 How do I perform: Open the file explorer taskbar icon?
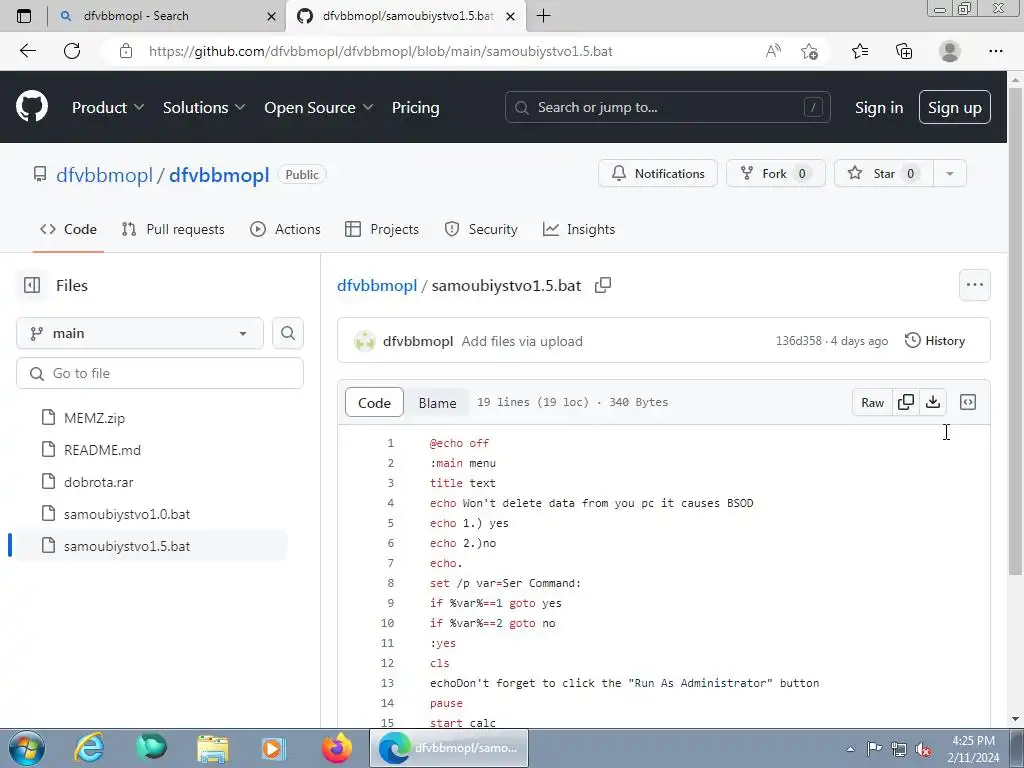pos(213,748)
